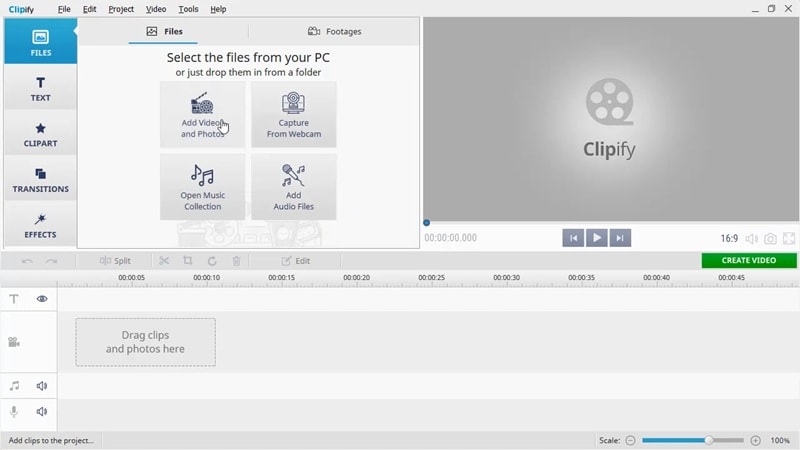Click the Edit toolbar button

[295, 261]
